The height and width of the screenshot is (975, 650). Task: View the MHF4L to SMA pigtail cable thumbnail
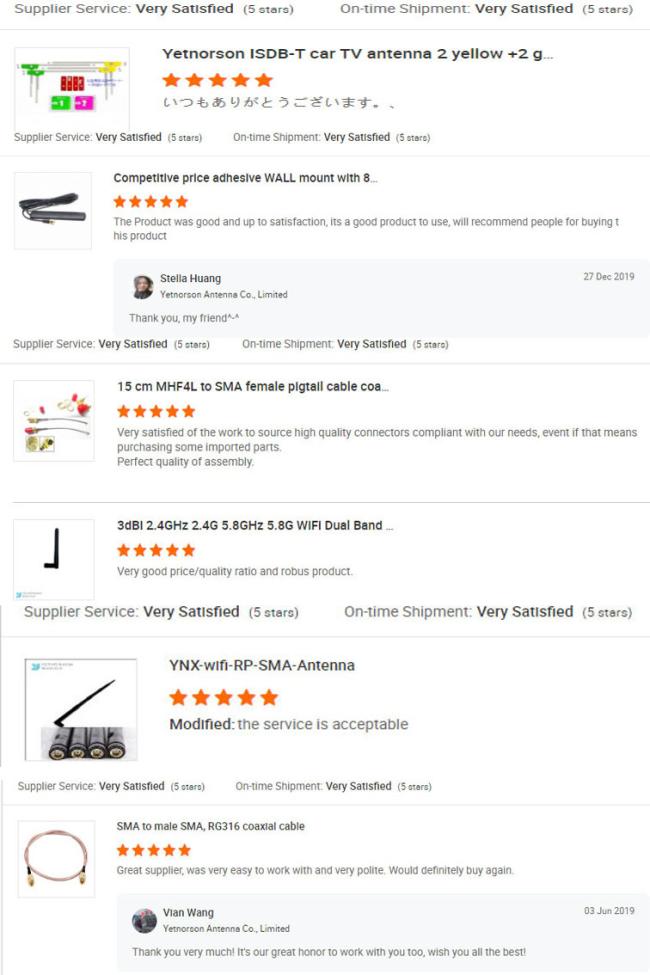tap(54, 421)
